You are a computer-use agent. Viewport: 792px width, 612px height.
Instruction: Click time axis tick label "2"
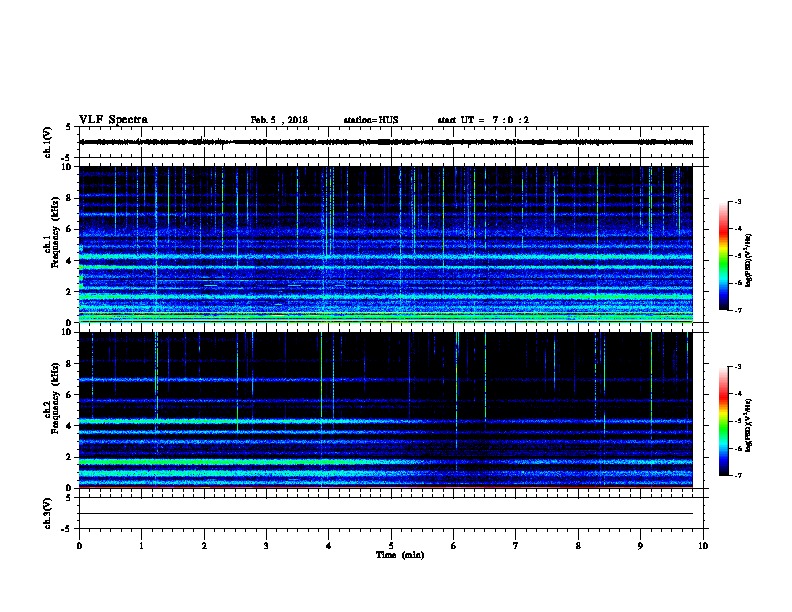tap(204, 546)
